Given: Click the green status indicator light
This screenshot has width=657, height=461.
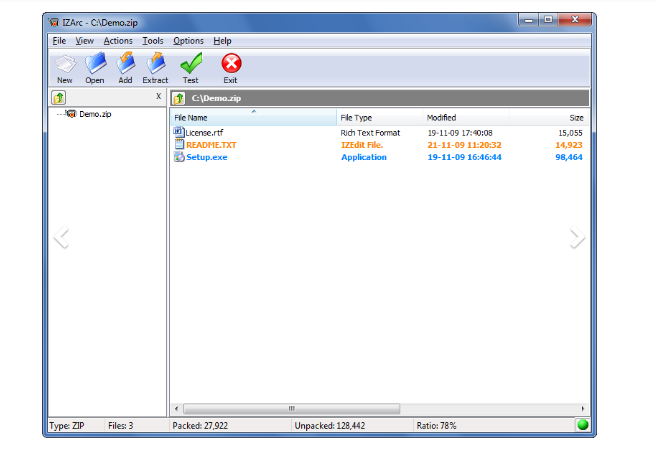Looking at the screenshot, I should [x=582, y=425].
